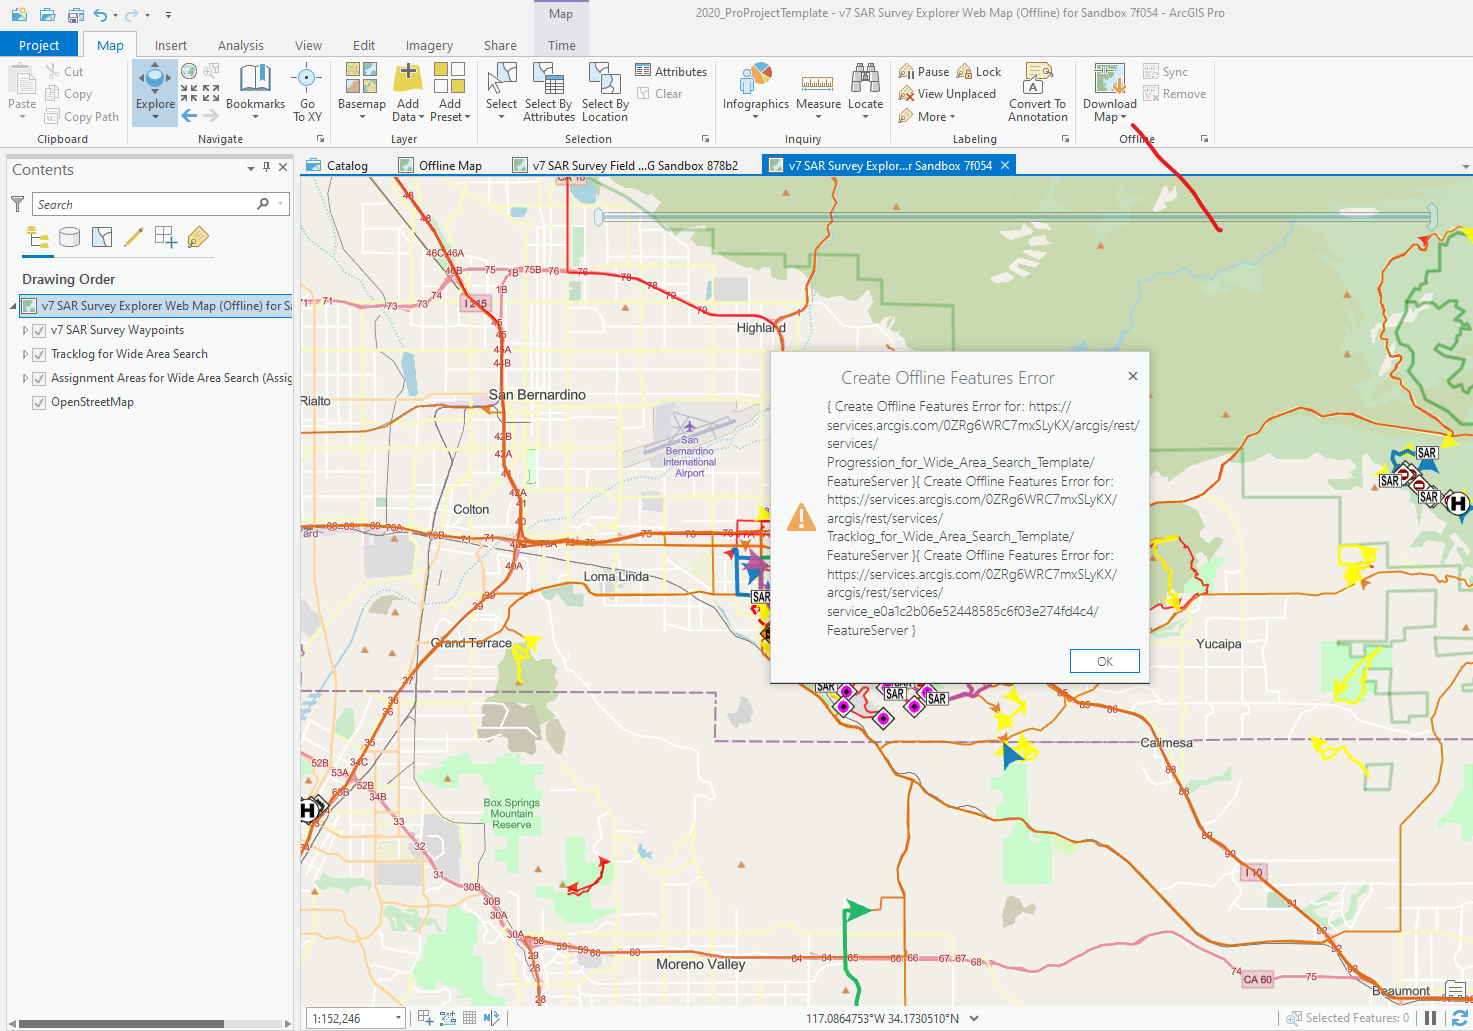
Task: Open the map scale dropdown
Action: coord(398,1018)
